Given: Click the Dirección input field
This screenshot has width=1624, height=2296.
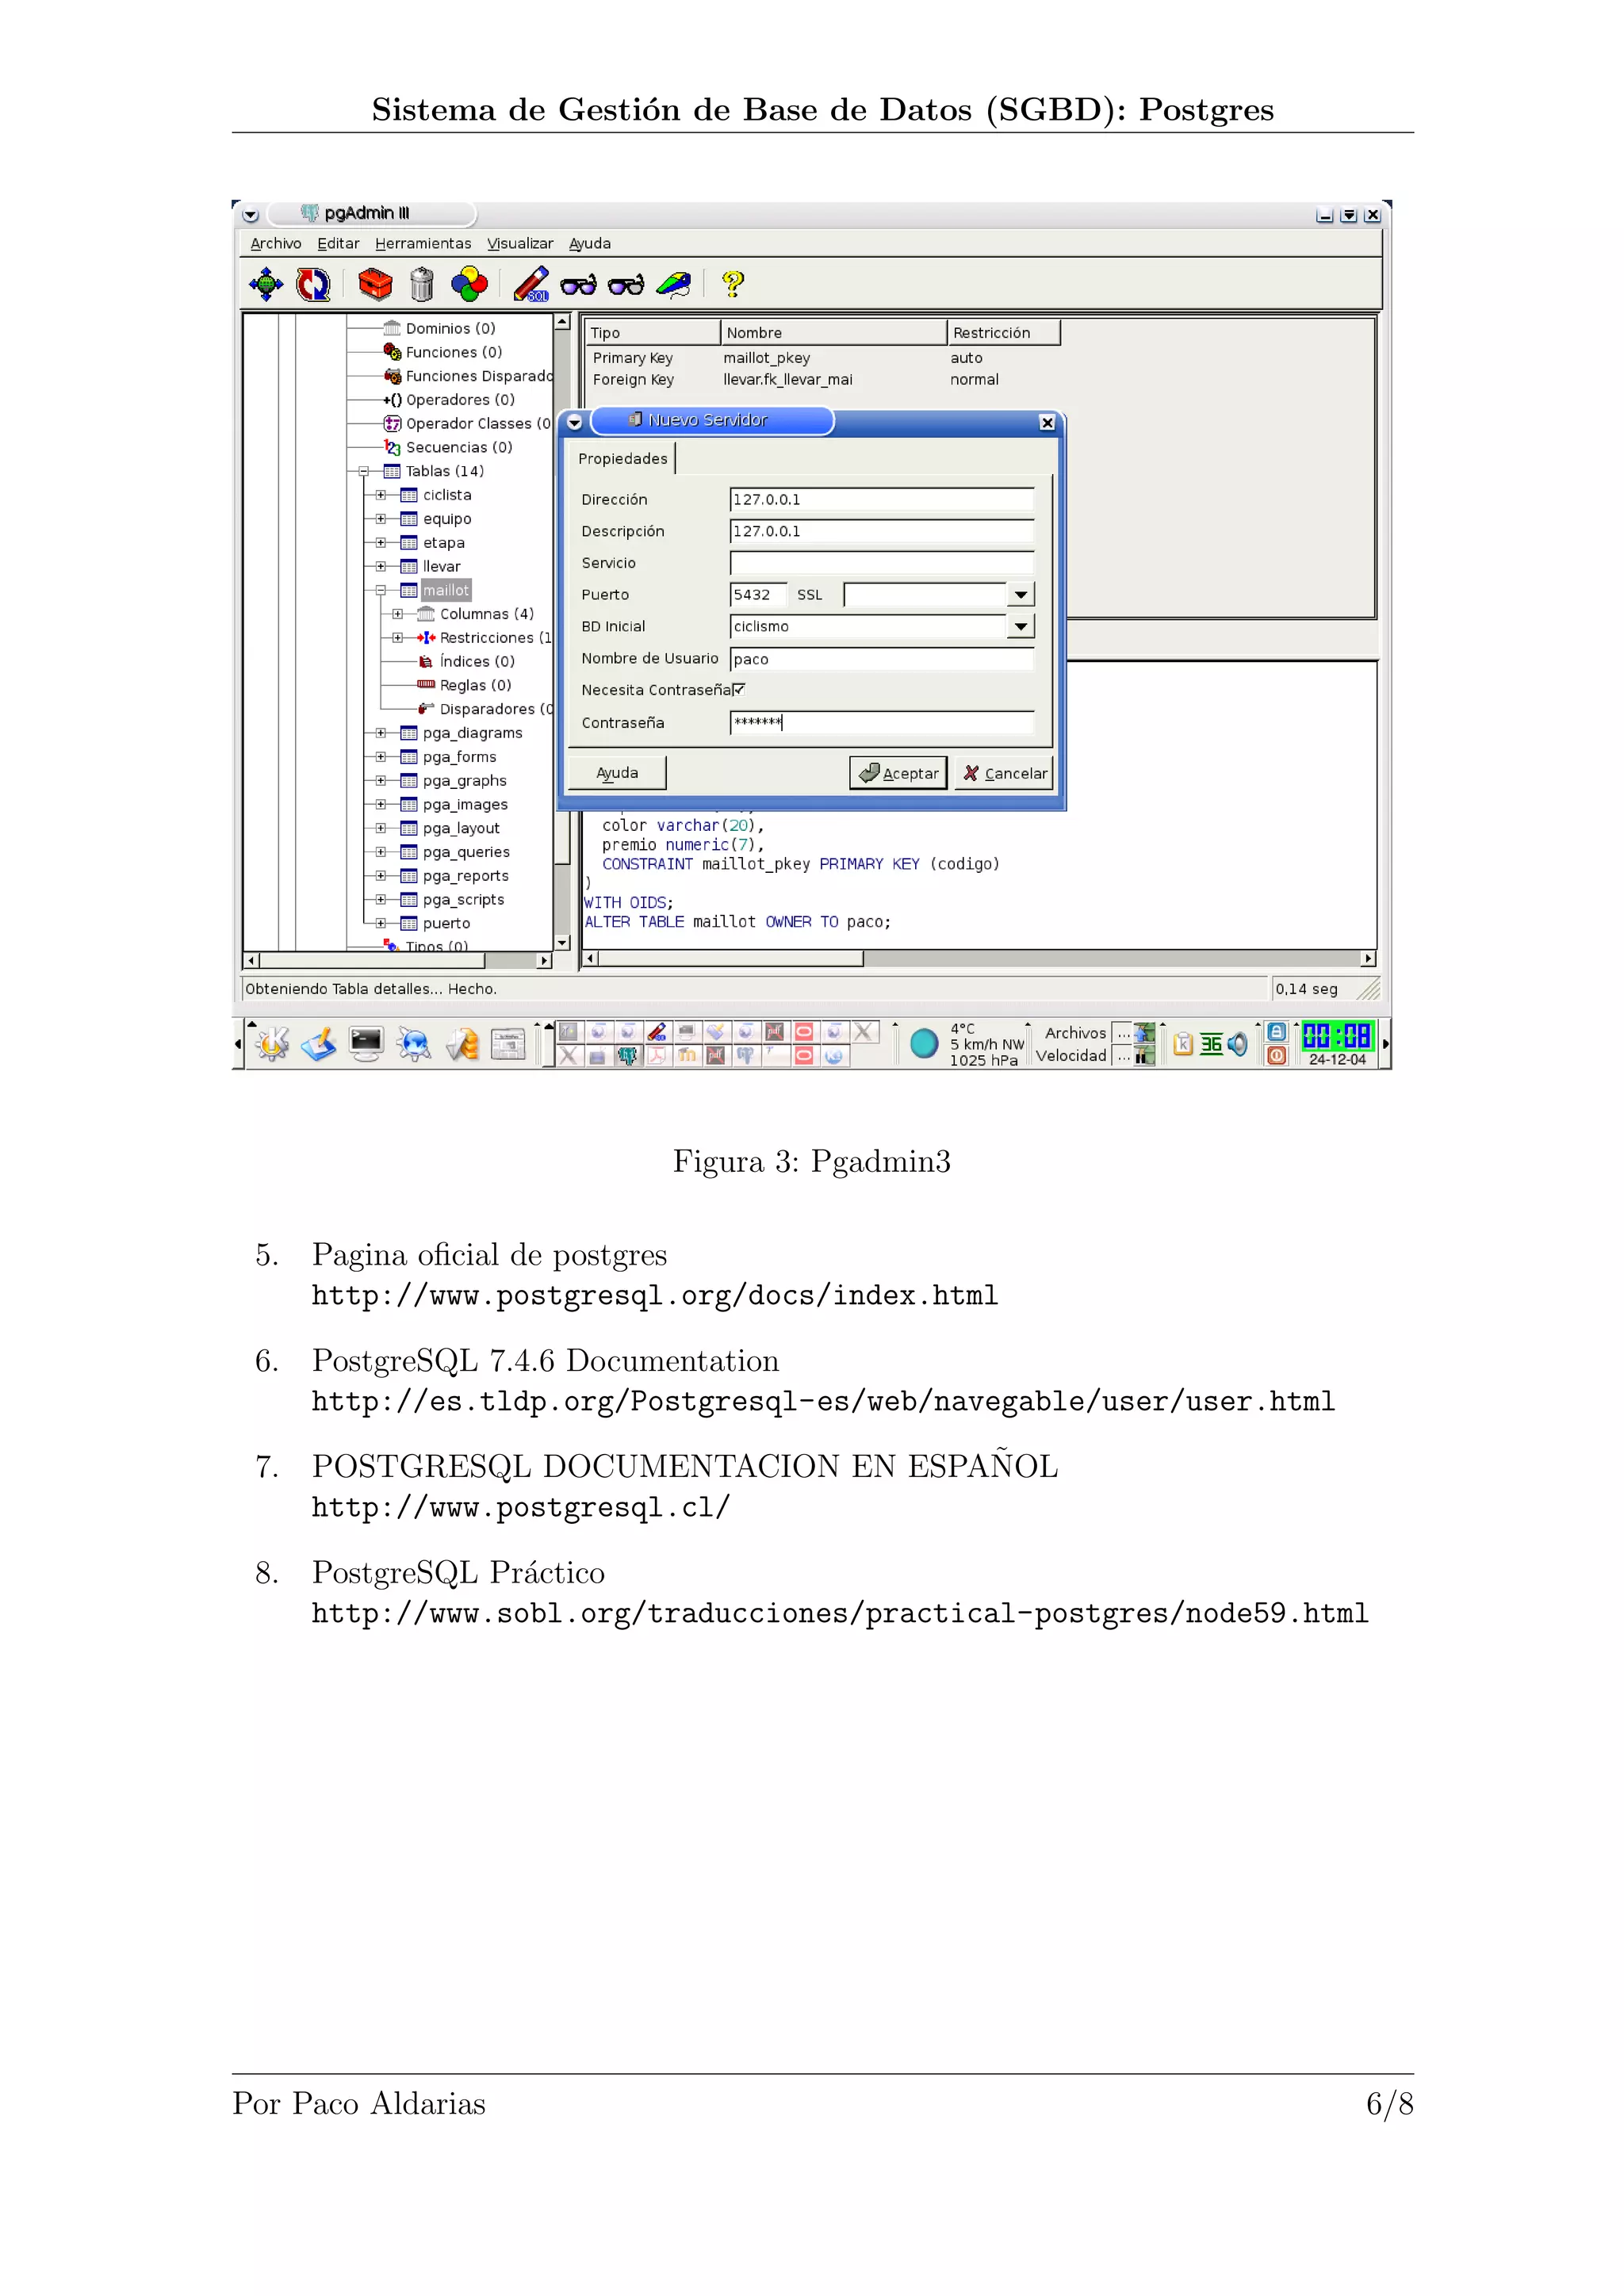Looking at the screenshot, I should click(x=882, y=499).
